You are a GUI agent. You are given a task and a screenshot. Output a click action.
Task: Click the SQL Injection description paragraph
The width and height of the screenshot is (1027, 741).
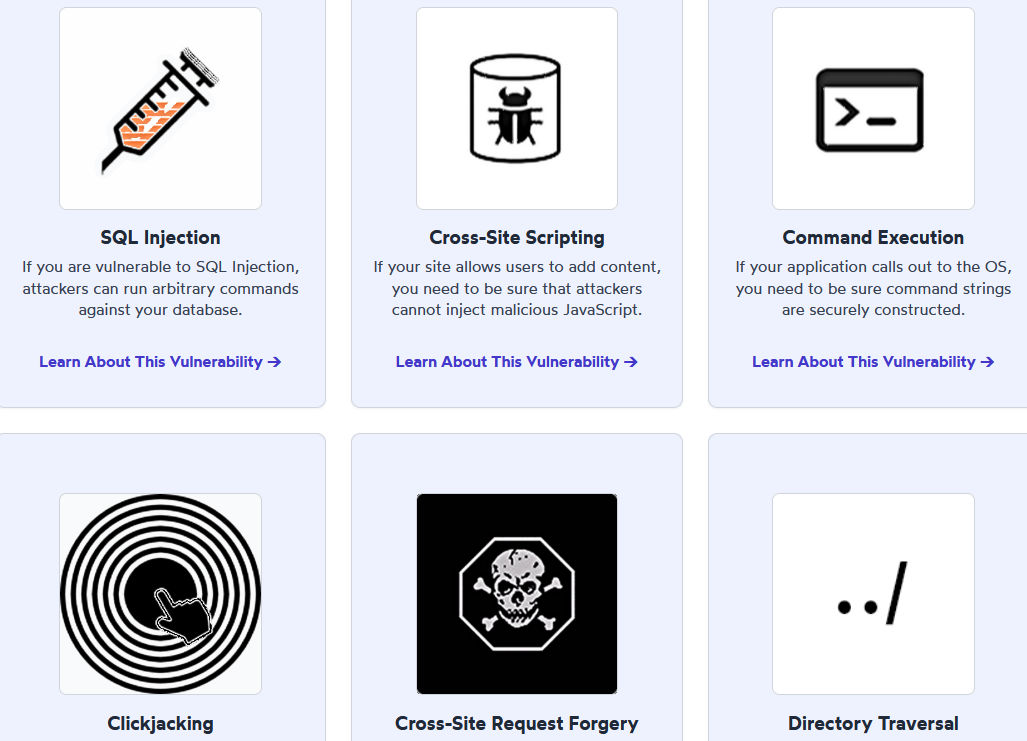click(x=160, y=288)
